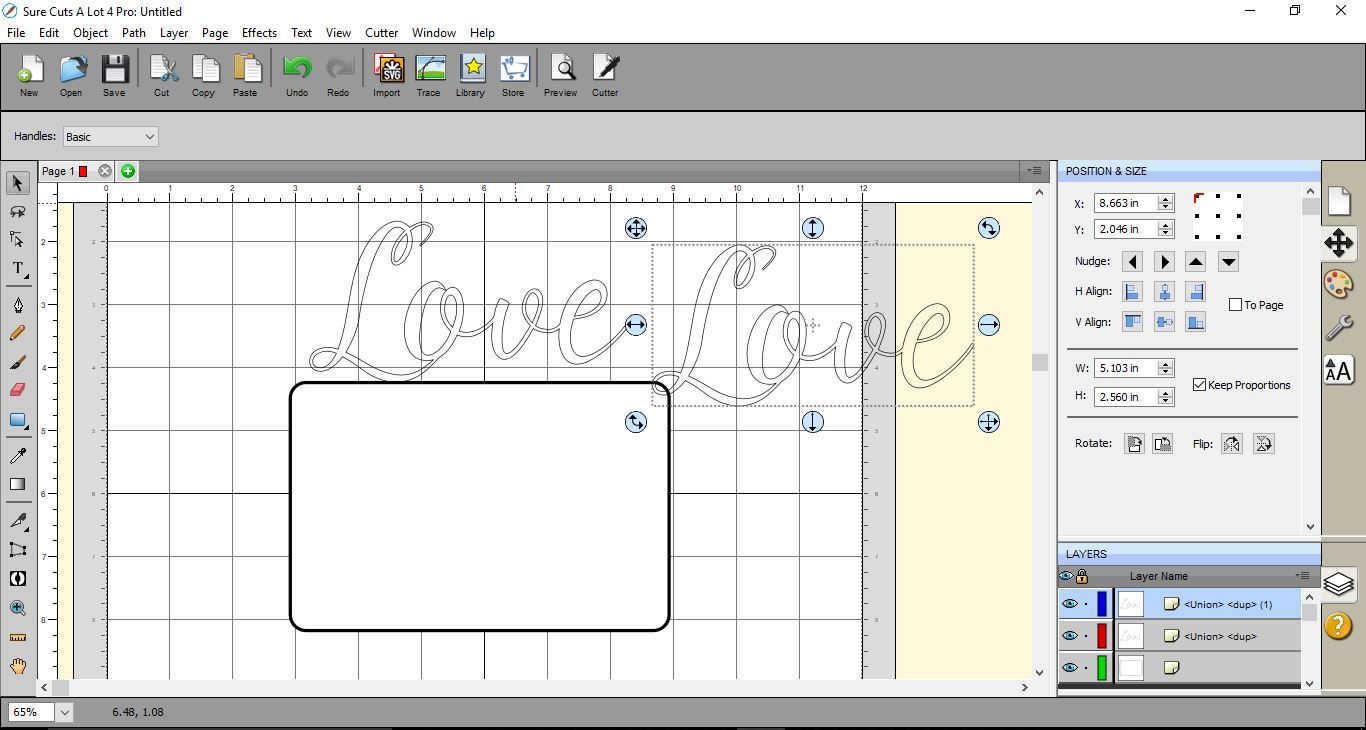Select the Zoom magnifier tool

click(x=17, y=608)
